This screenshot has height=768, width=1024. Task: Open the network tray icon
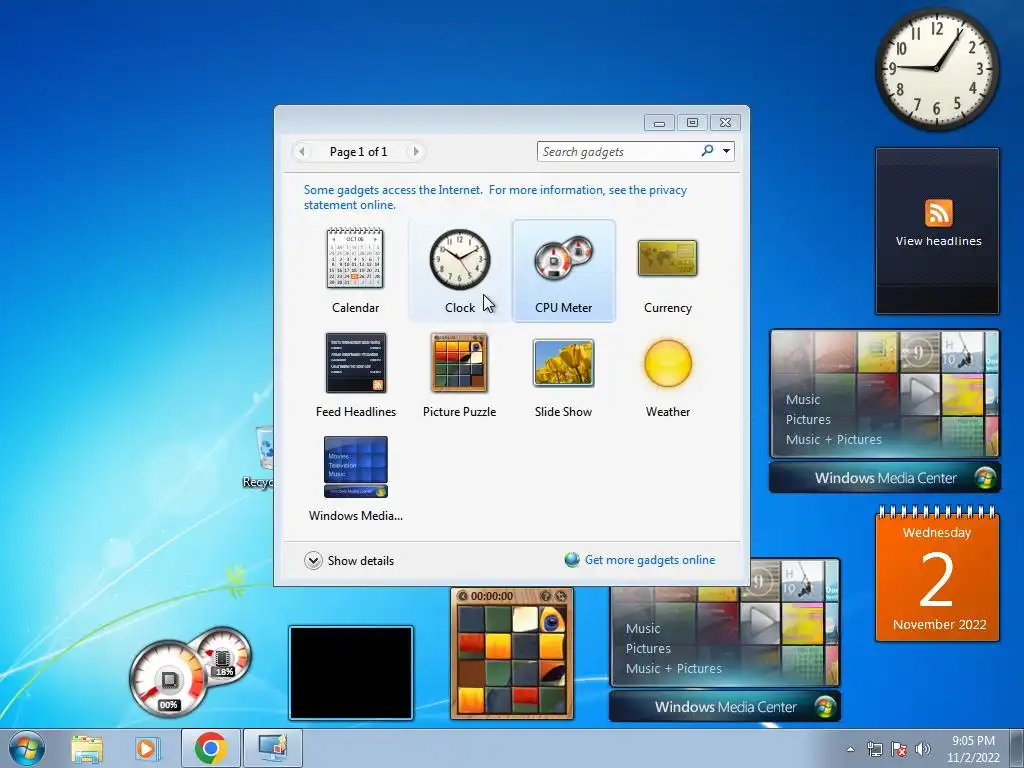tap(874, 749)
